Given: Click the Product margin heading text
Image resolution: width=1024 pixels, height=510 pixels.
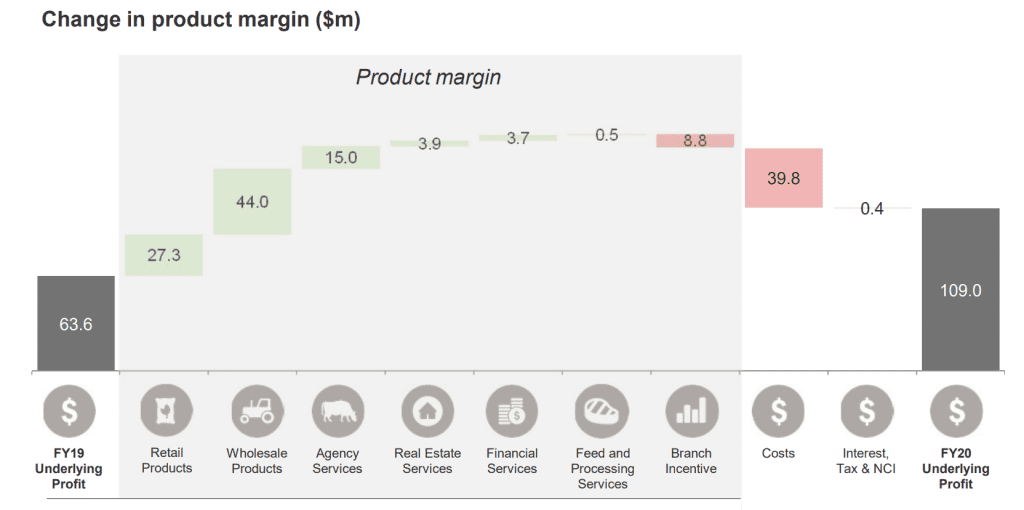Looking at the screenshot, I should (x=428, y=77).
